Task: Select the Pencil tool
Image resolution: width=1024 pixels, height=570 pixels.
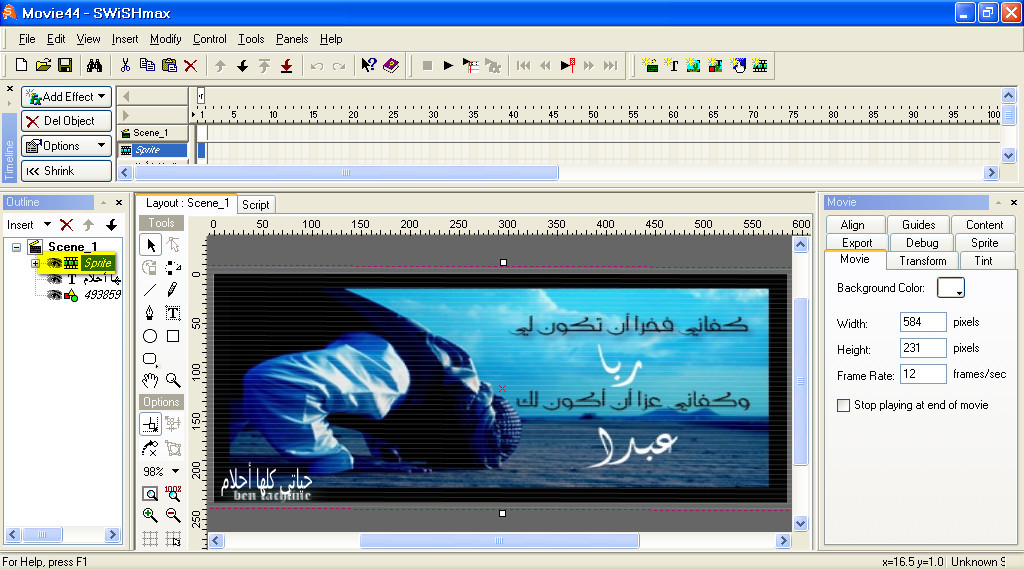Action: (172, 290)
